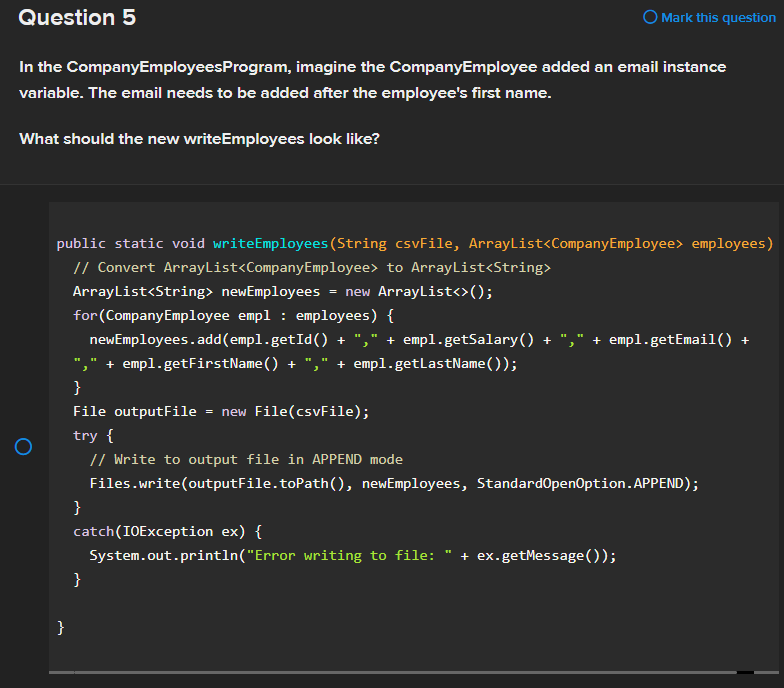
Task: Click the 'empl.getFirstName()' continuation line
Action: click(x=295, y=364)
